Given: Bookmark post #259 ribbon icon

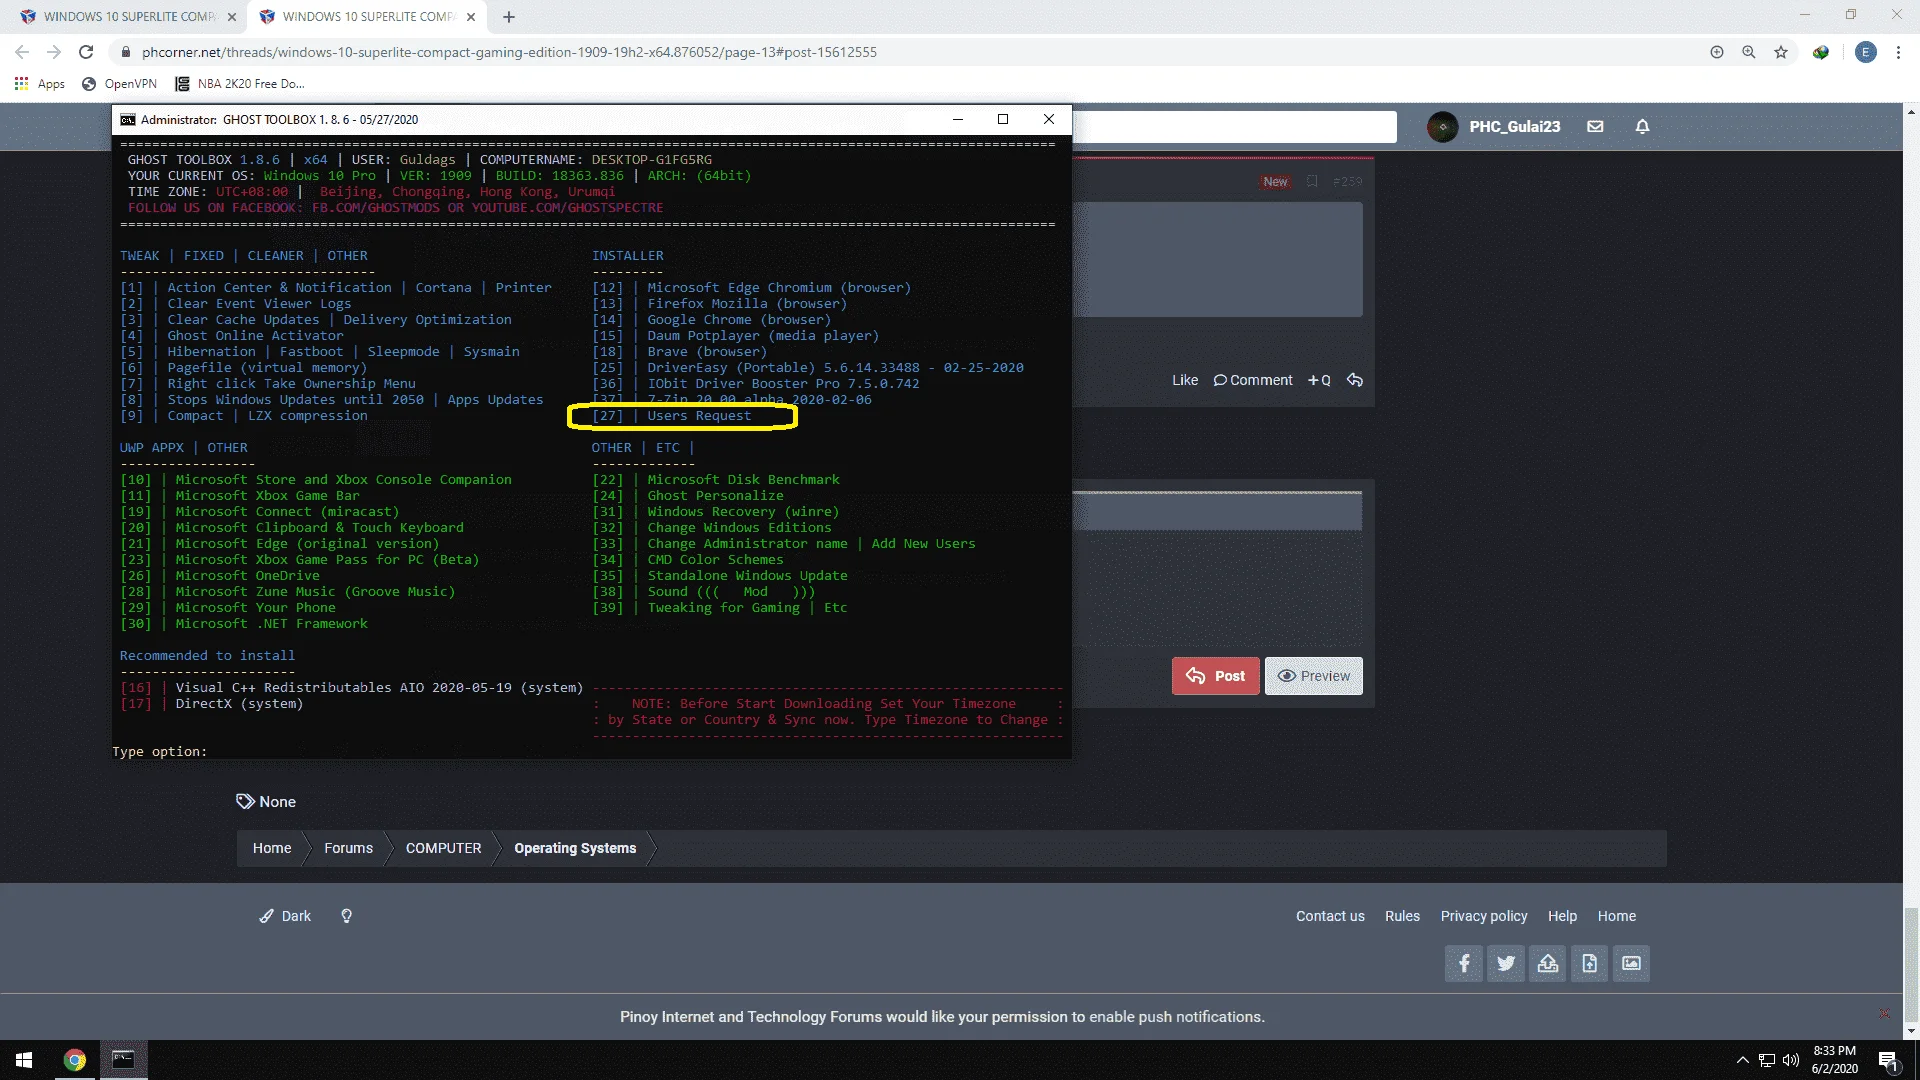Looking at the screenshot, I should [x=1312, y=181].
